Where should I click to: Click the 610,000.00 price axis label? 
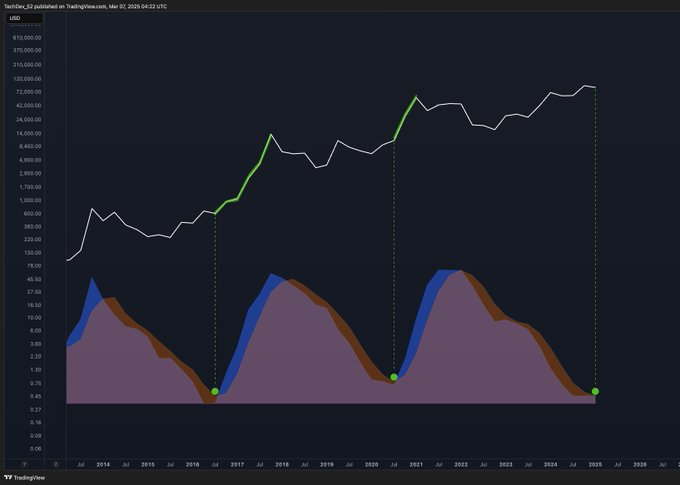tap(29, 38)
